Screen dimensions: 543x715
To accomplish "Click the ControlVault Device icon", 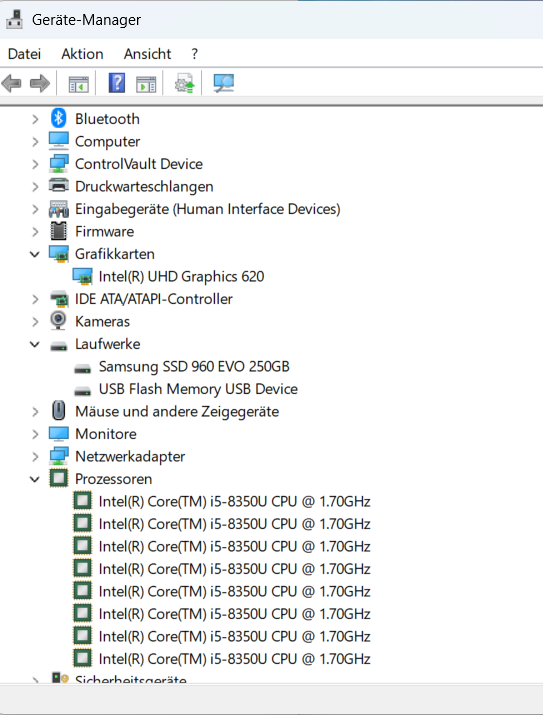I will tap(59, 163).
